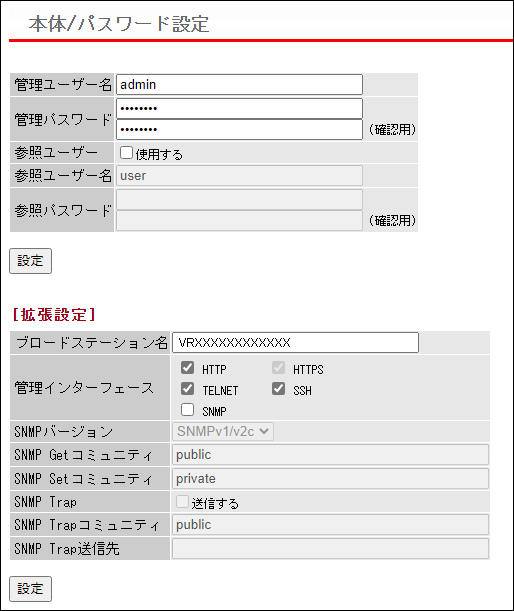The width and height of the screenshot is (514, 611).
Task: Click the SNMP Set コミュニティ private field
Action: coord(330,479)
